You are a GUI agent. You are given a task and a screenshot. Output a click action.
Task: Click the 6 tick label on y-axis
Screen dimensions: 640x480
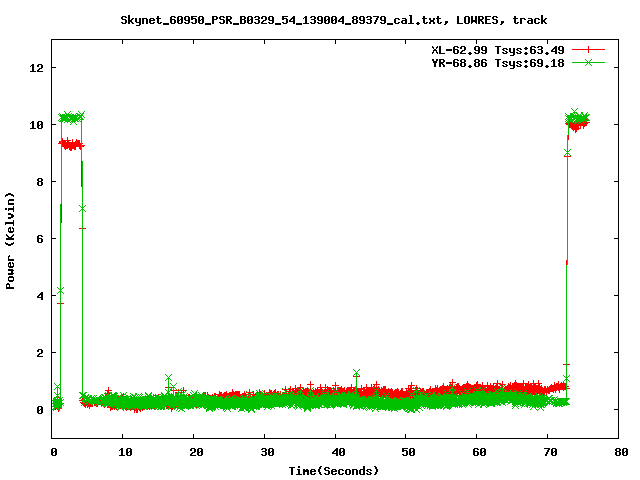pyautogui.click(x=41, y=239)
